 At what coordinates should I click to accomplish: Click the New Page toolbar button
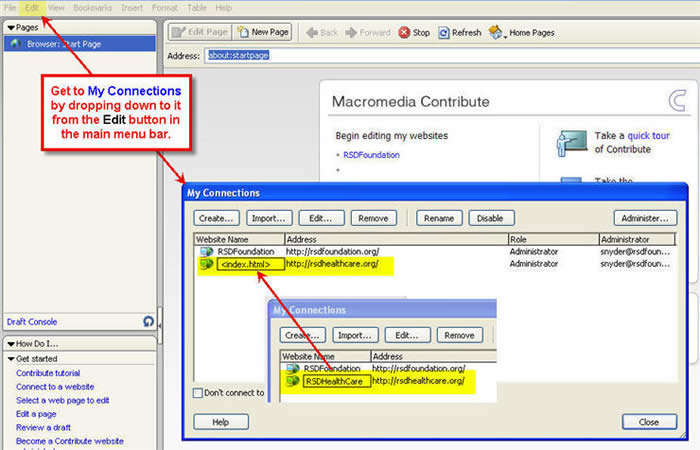click(x=262, y=32)
